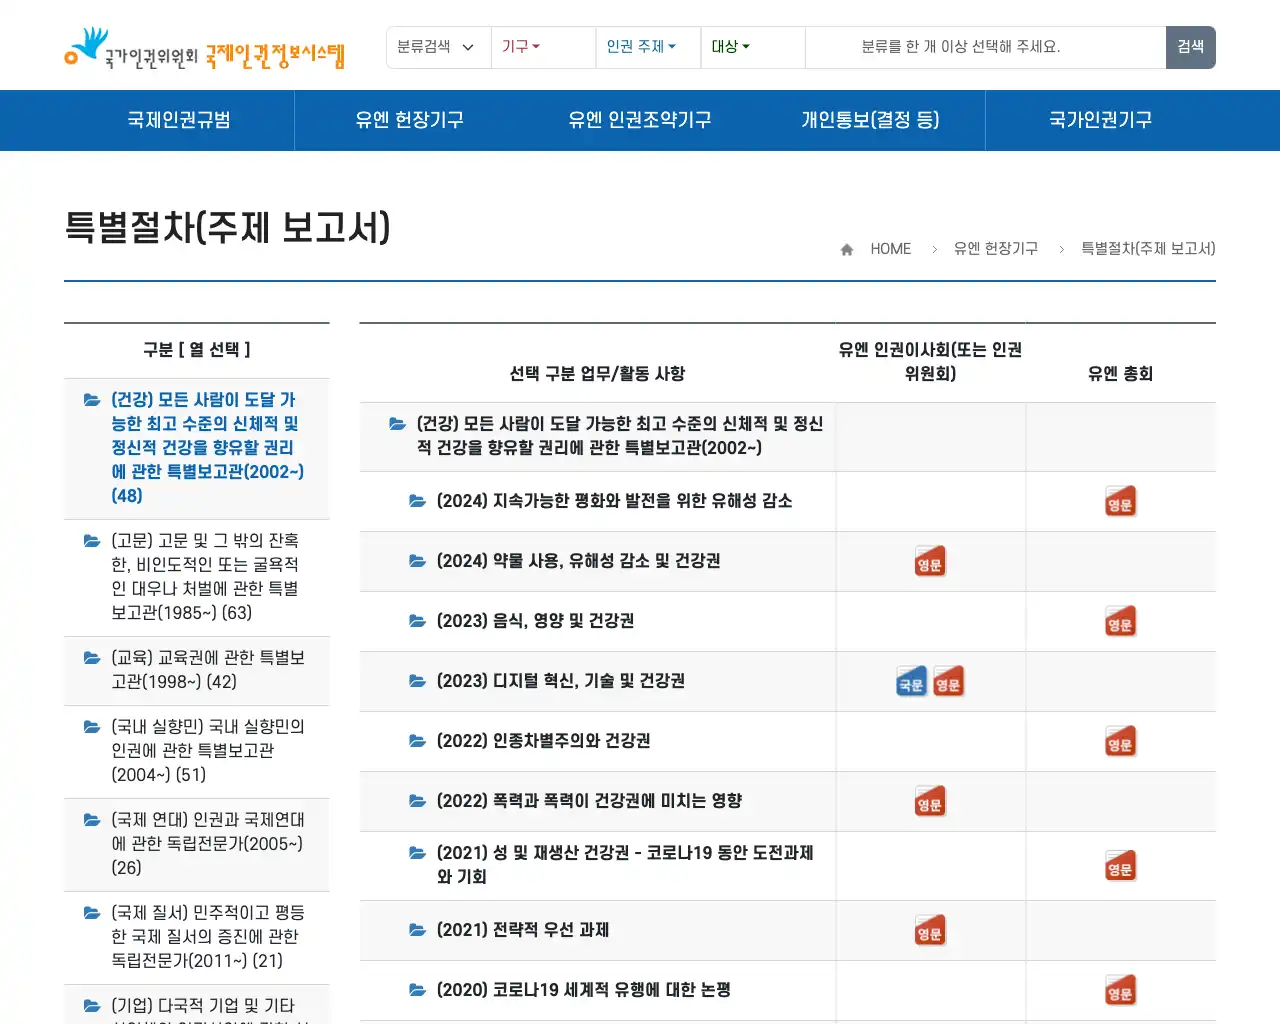The height and width of the screenshot is (1024, 1280).
Task: Select the (교육) 교육권에 관한 특별보고관 sidebar link
Action: (196, 670)
